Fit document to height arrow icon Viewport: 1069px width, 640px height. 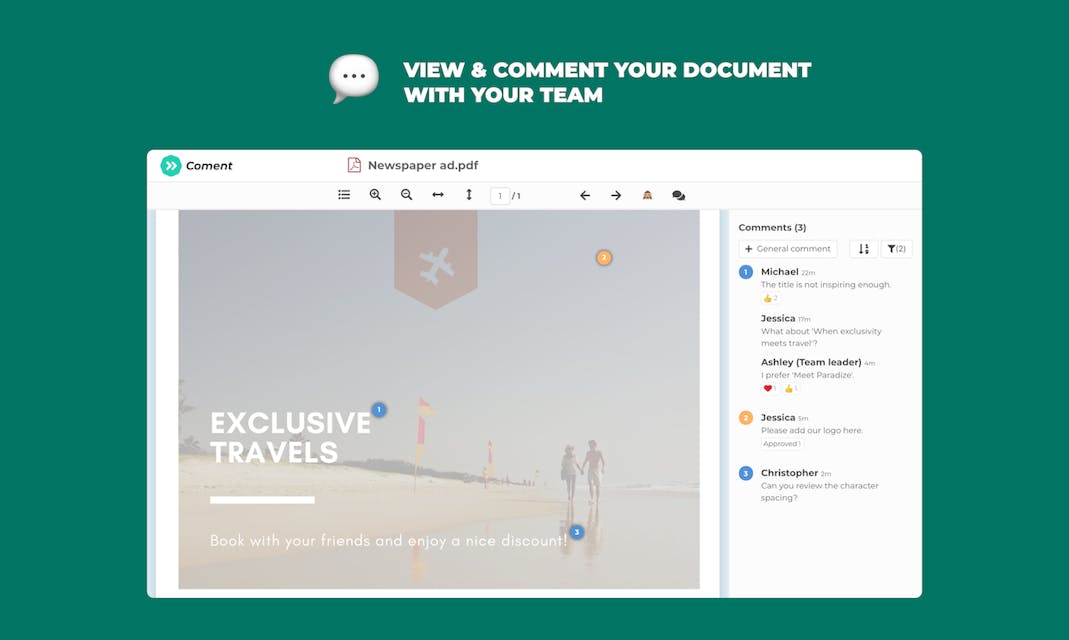tap(469, 195)
